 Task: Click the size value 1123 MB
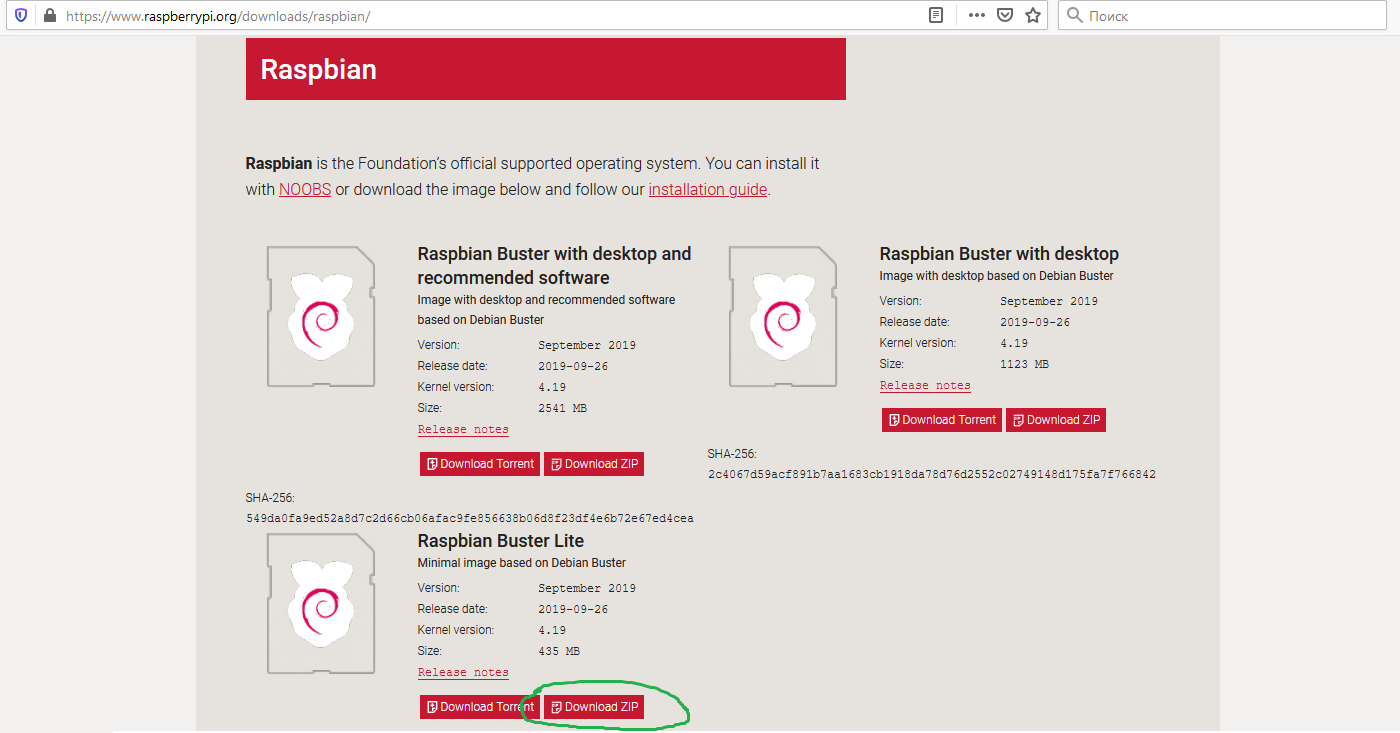pos(1024,364)
